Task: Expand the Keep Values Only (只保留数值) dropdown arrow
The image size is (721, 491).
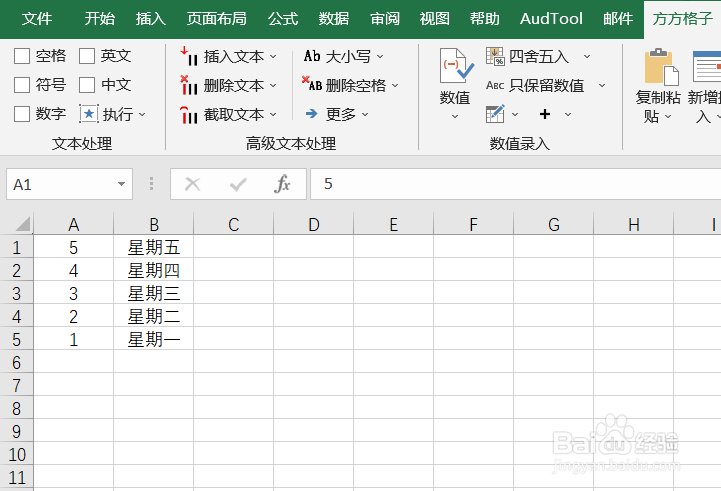Action: pyautogui.click(x=602, y=85)
